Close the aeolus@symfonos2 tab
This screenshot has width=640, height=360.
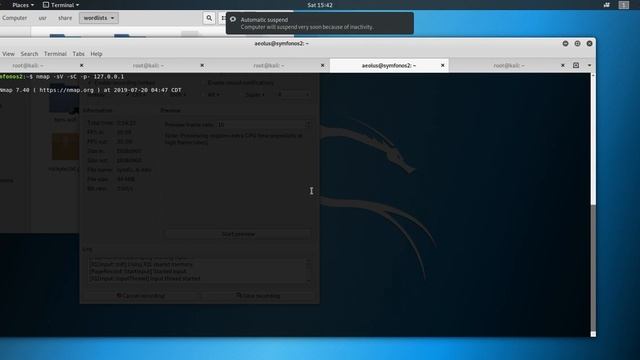[442, 65]
